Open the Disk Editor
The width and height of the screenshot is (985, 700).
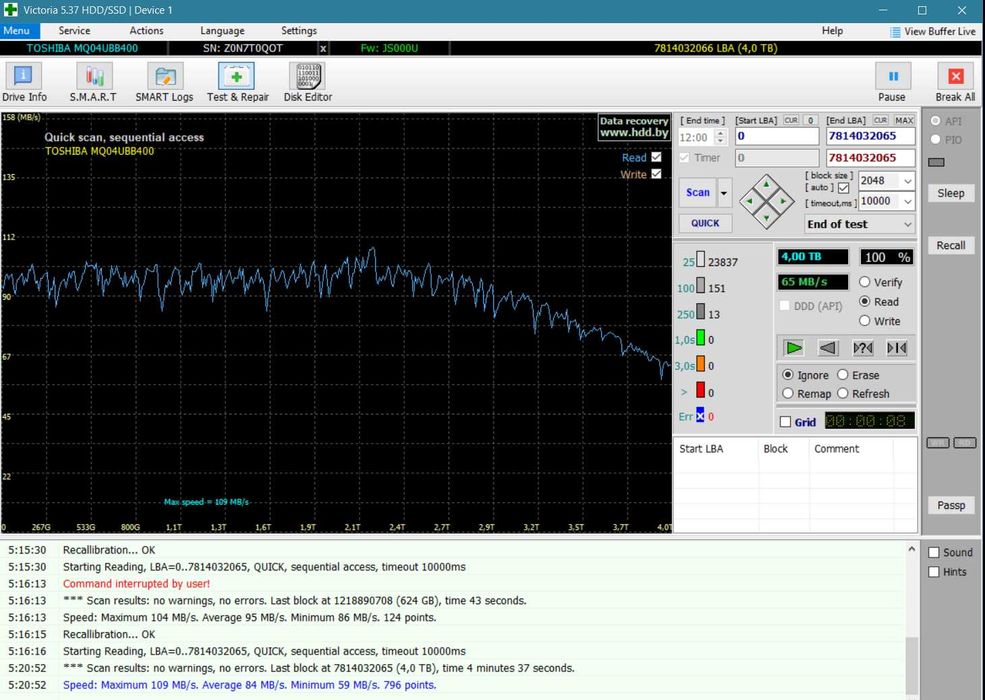[x=307, y=82]
